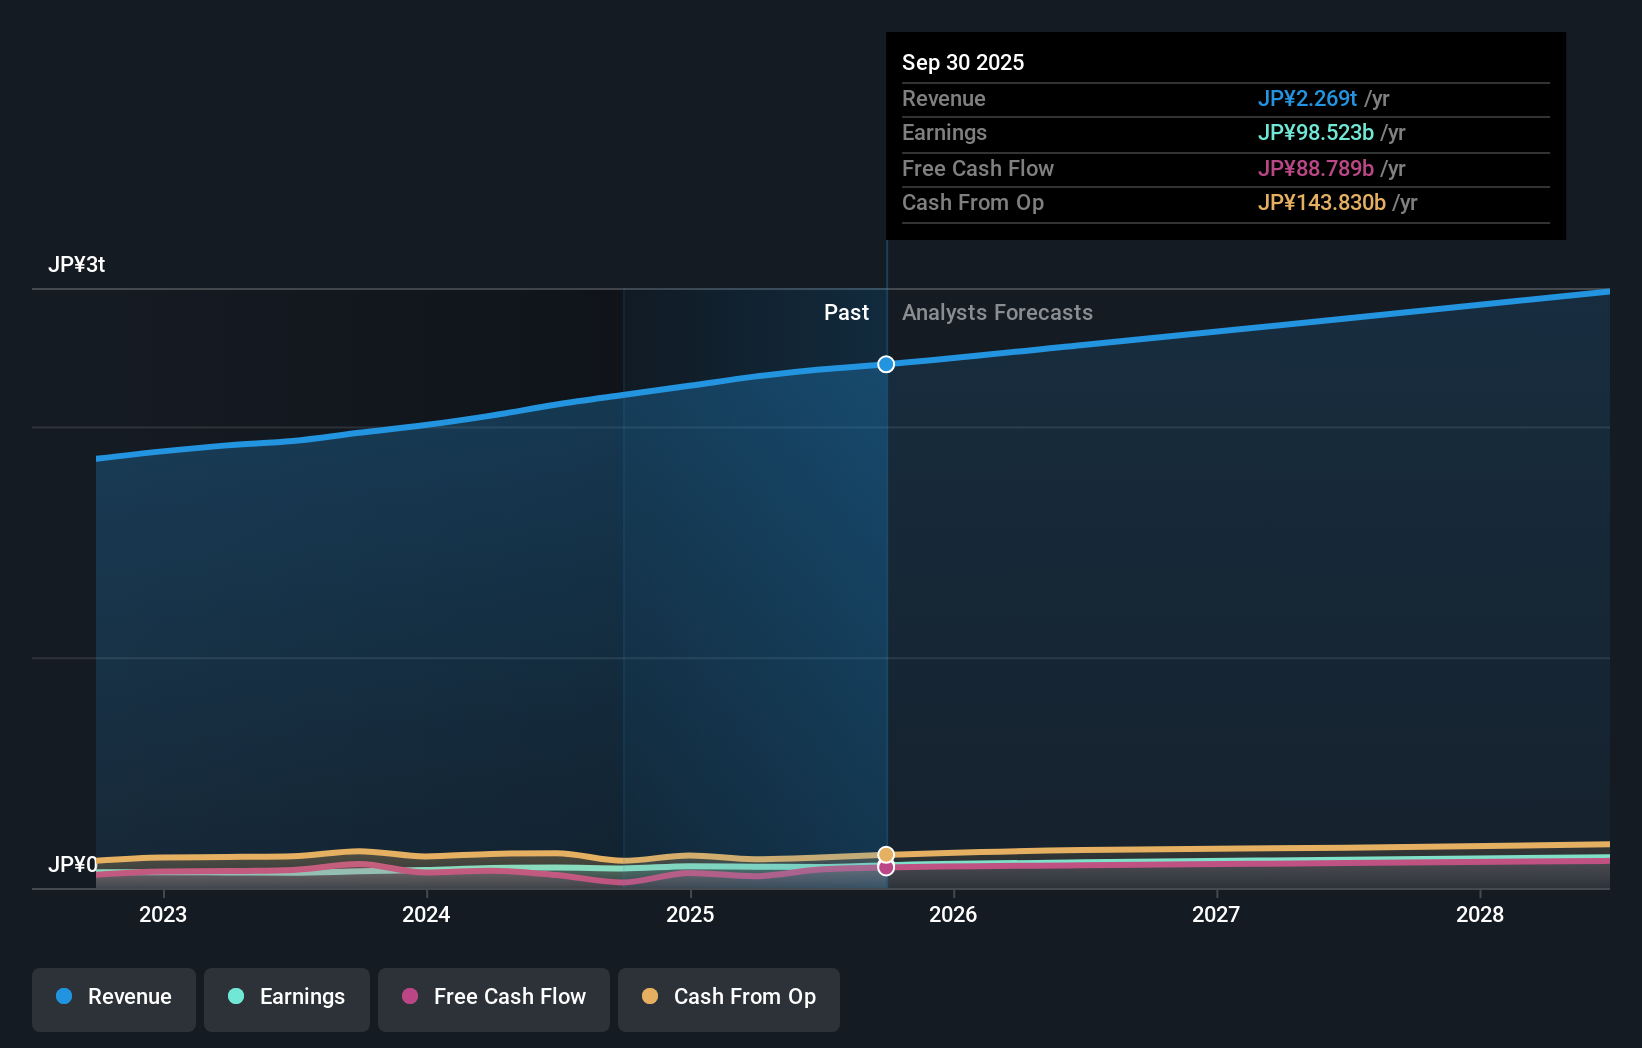This screenshot has width=1642, height=1048.
Task: Hide Earnings using its legend entry
Action: tap(287, 999)
